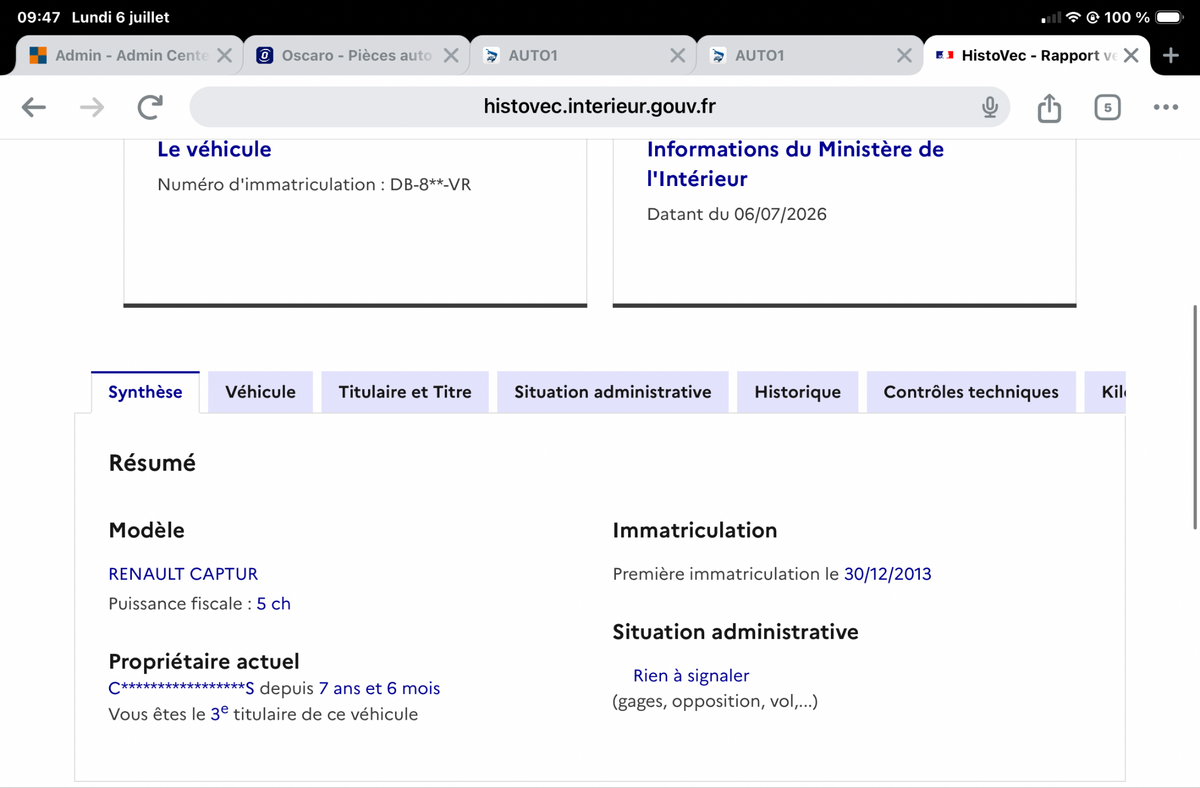Close the Oscaro - Pièces auto tab

click(x=451, y=56)
